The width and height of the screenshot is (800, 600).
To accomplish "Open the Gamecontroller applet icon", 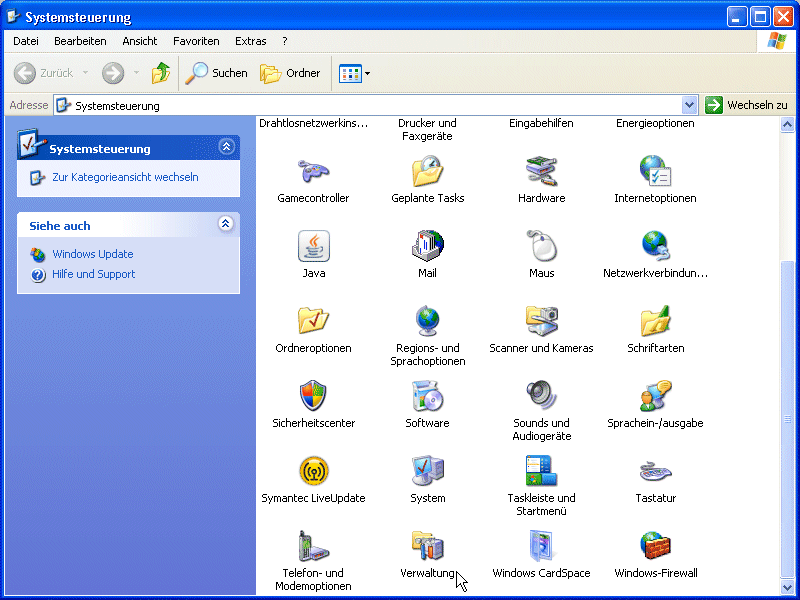I will (x=313, y=171).
